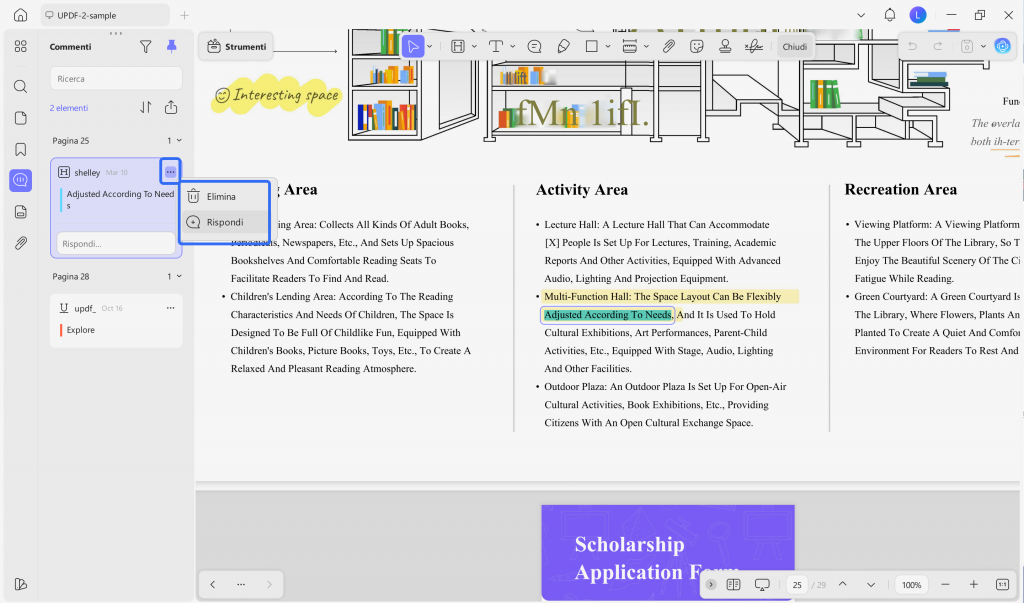Select the signature tool
Screen dimensions: 1024x603
[754, 46]
